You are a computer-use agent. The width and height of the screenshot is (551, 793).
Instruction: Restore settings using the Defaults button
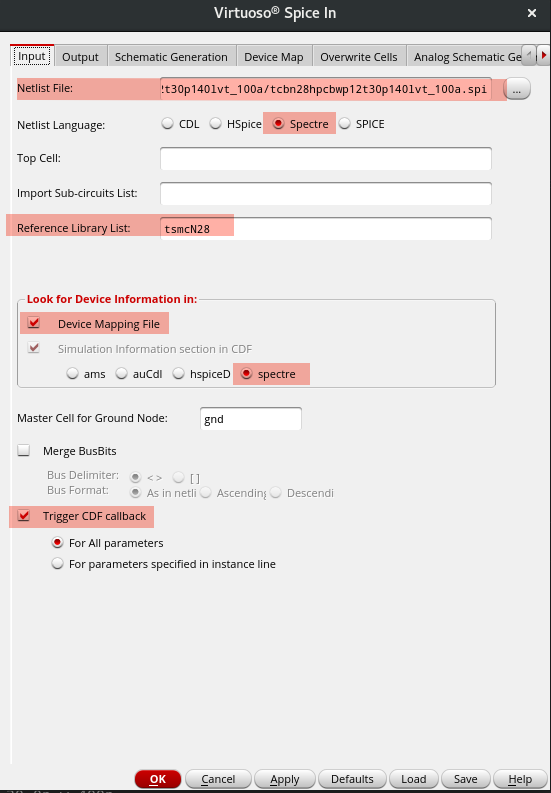pos(352,779)
